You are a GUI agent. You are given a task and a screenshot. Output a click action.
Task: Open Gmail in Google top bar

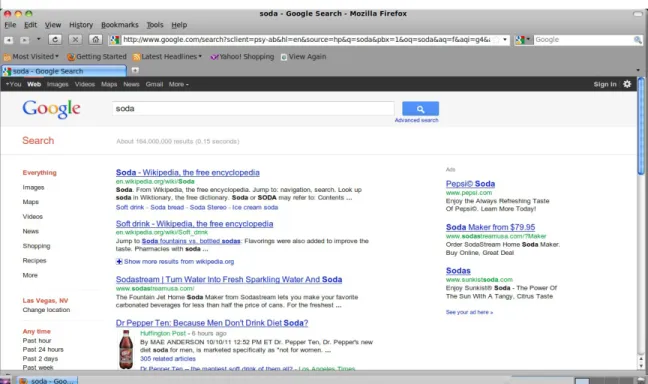[x=154, y=84]
